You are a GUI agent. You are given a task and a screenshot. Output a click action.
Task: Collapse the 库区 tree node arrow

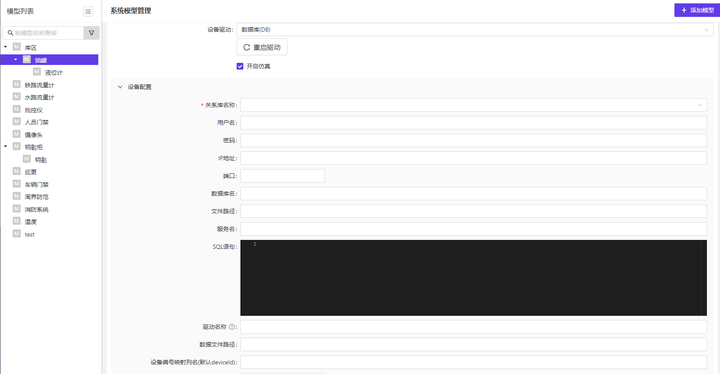coord(6,47)
